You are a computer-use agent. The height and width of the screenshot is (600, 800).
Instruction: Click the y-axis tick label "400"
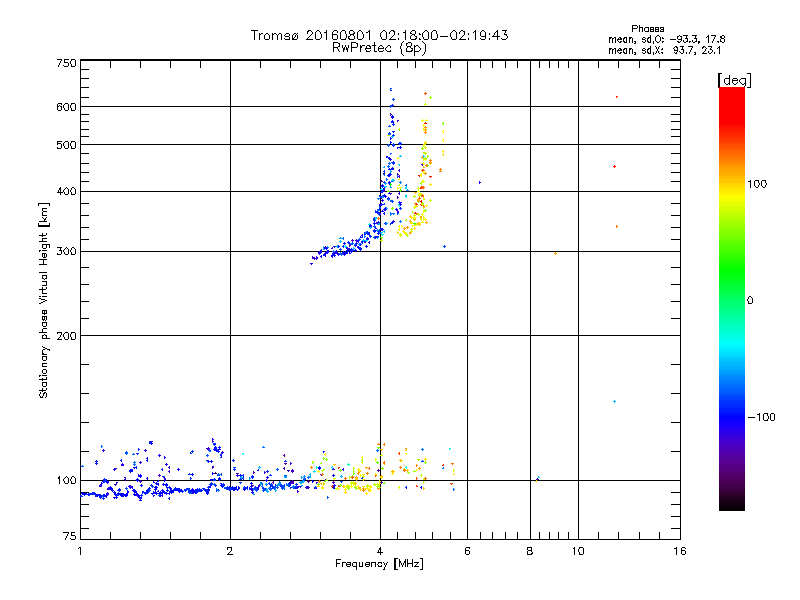click(x=66, y=191)
